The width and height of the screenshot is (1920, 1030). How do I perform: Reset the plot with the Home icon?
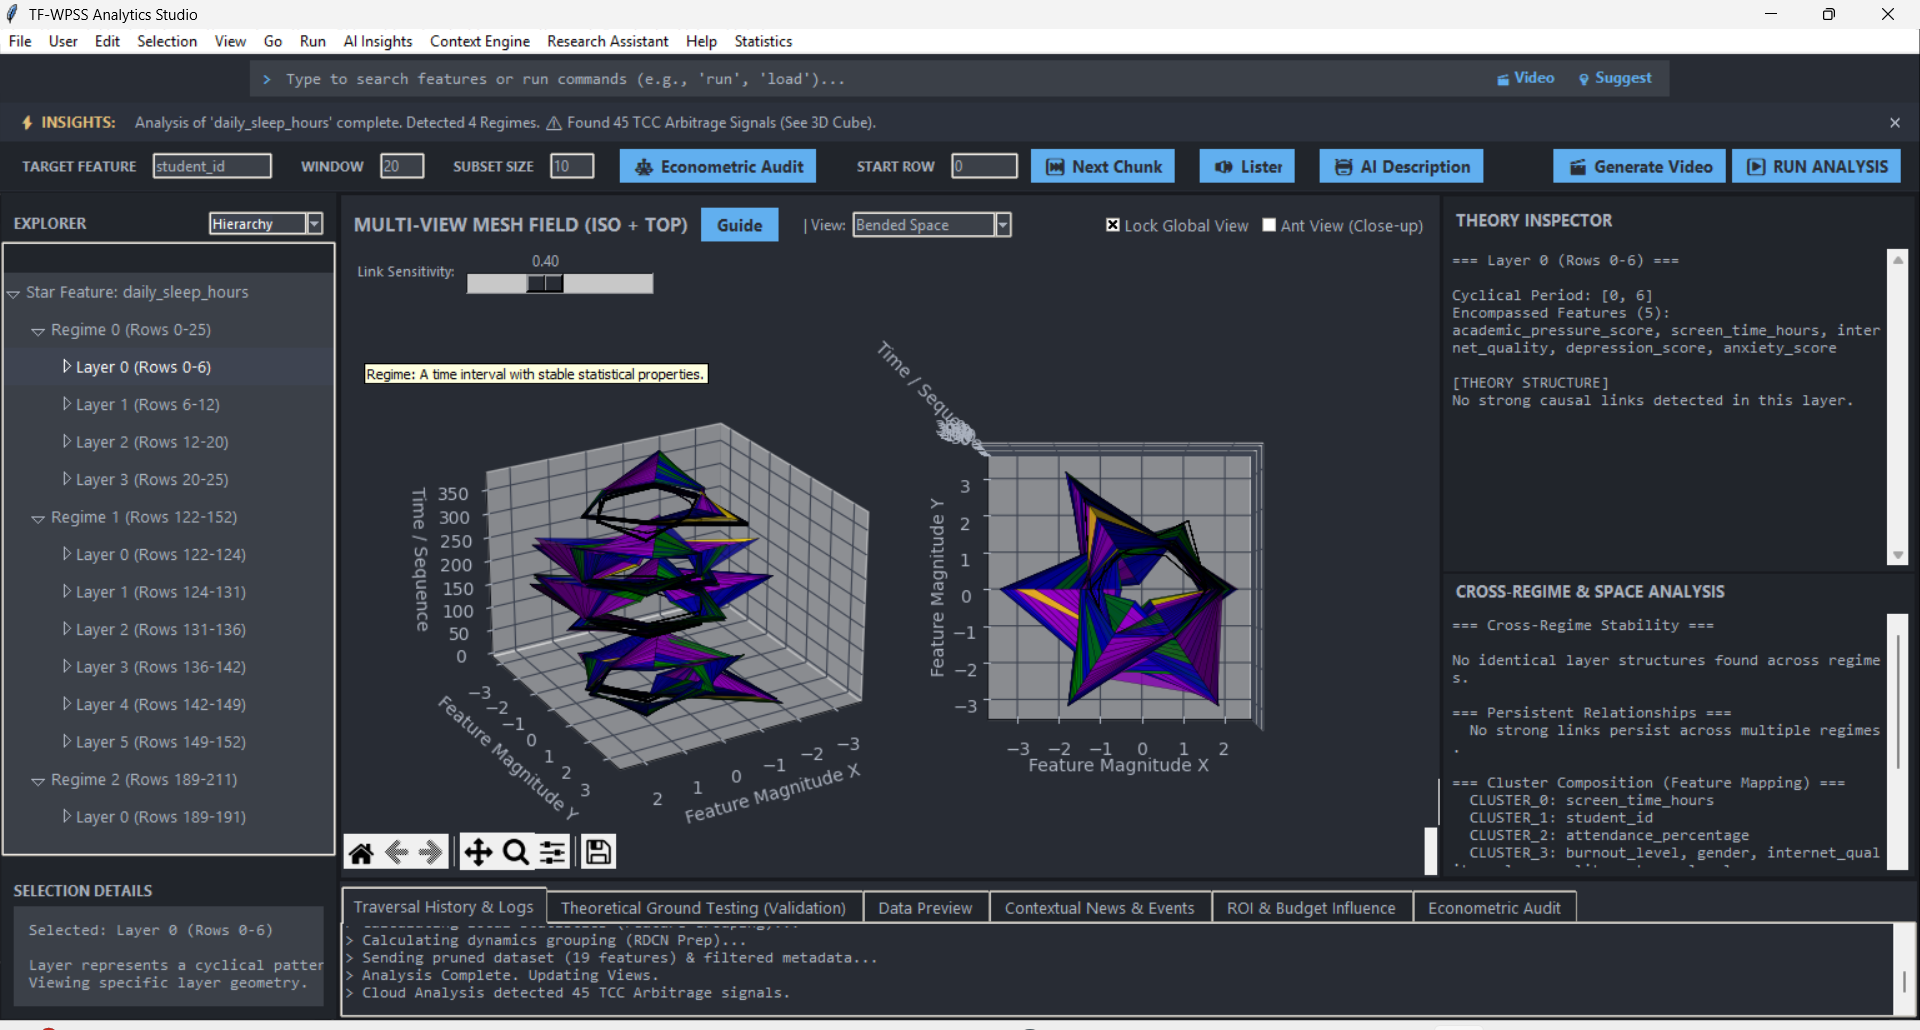[x=361, y=852]
